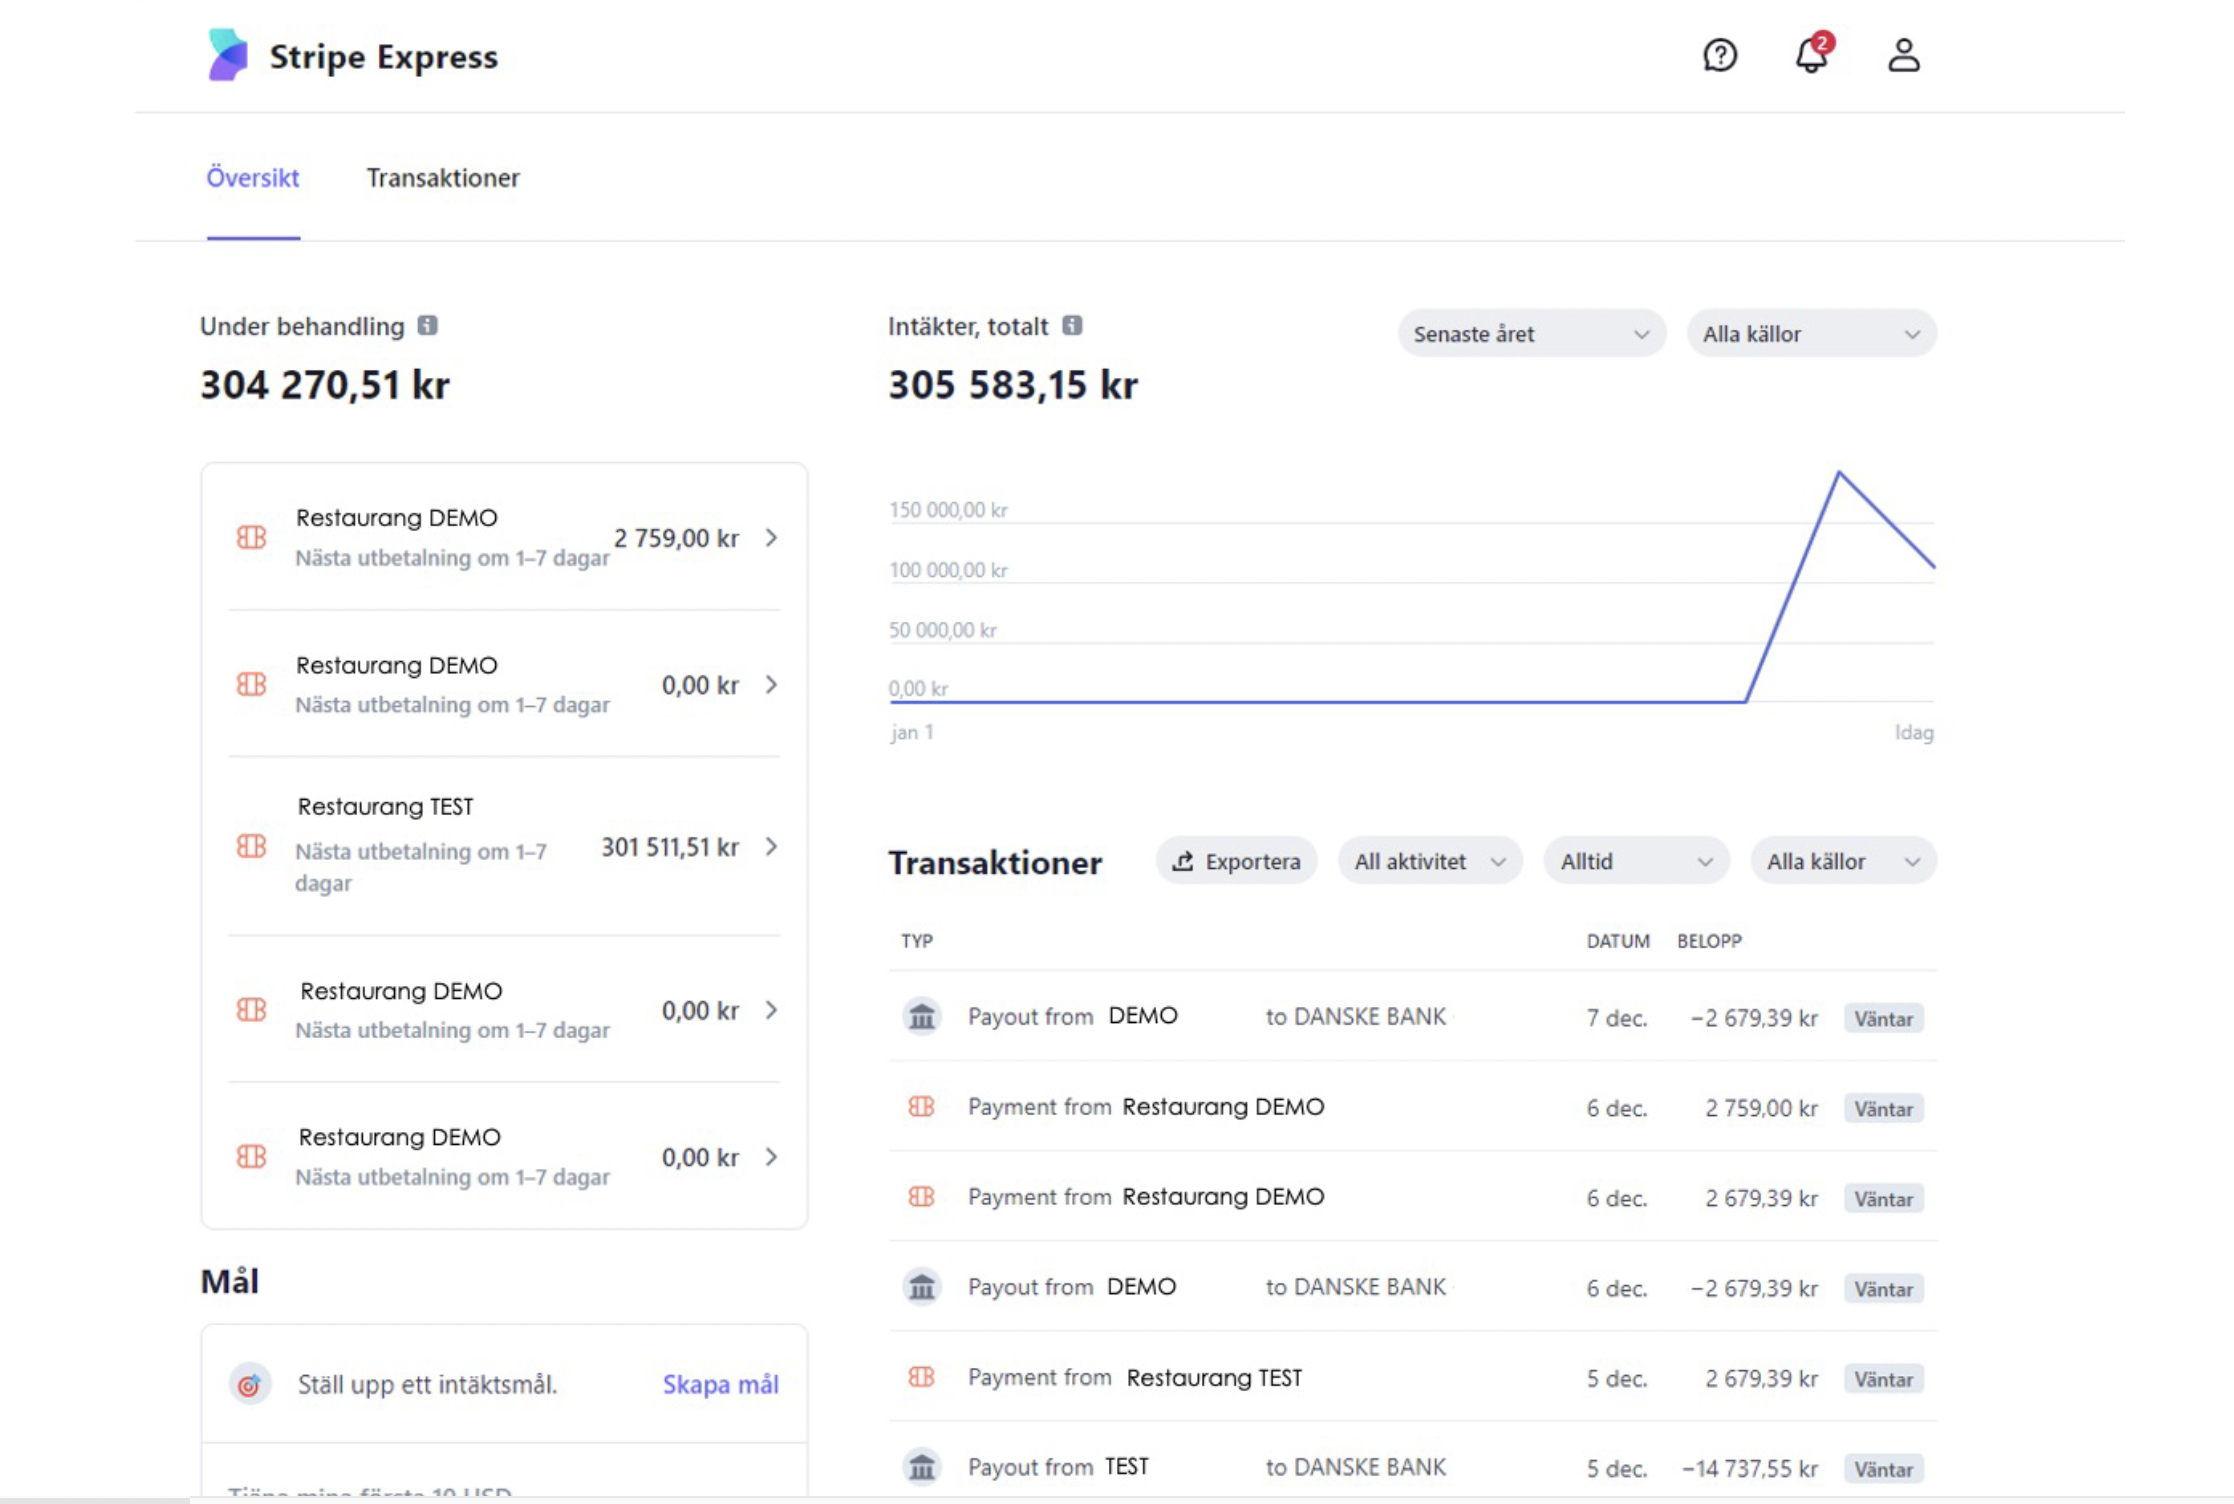Click the Exportera button
Image resolution: width=2234 pixels, height=1504 pixels.
1237,861
